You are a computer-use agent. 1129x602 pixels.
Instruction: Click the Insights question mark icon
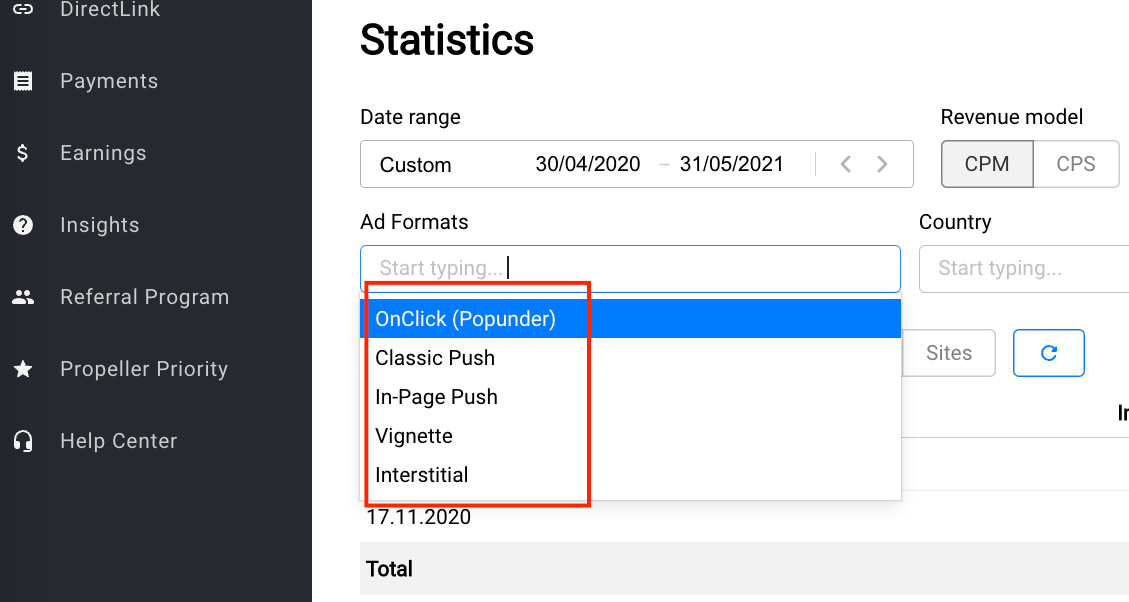[x=23, y=225]
